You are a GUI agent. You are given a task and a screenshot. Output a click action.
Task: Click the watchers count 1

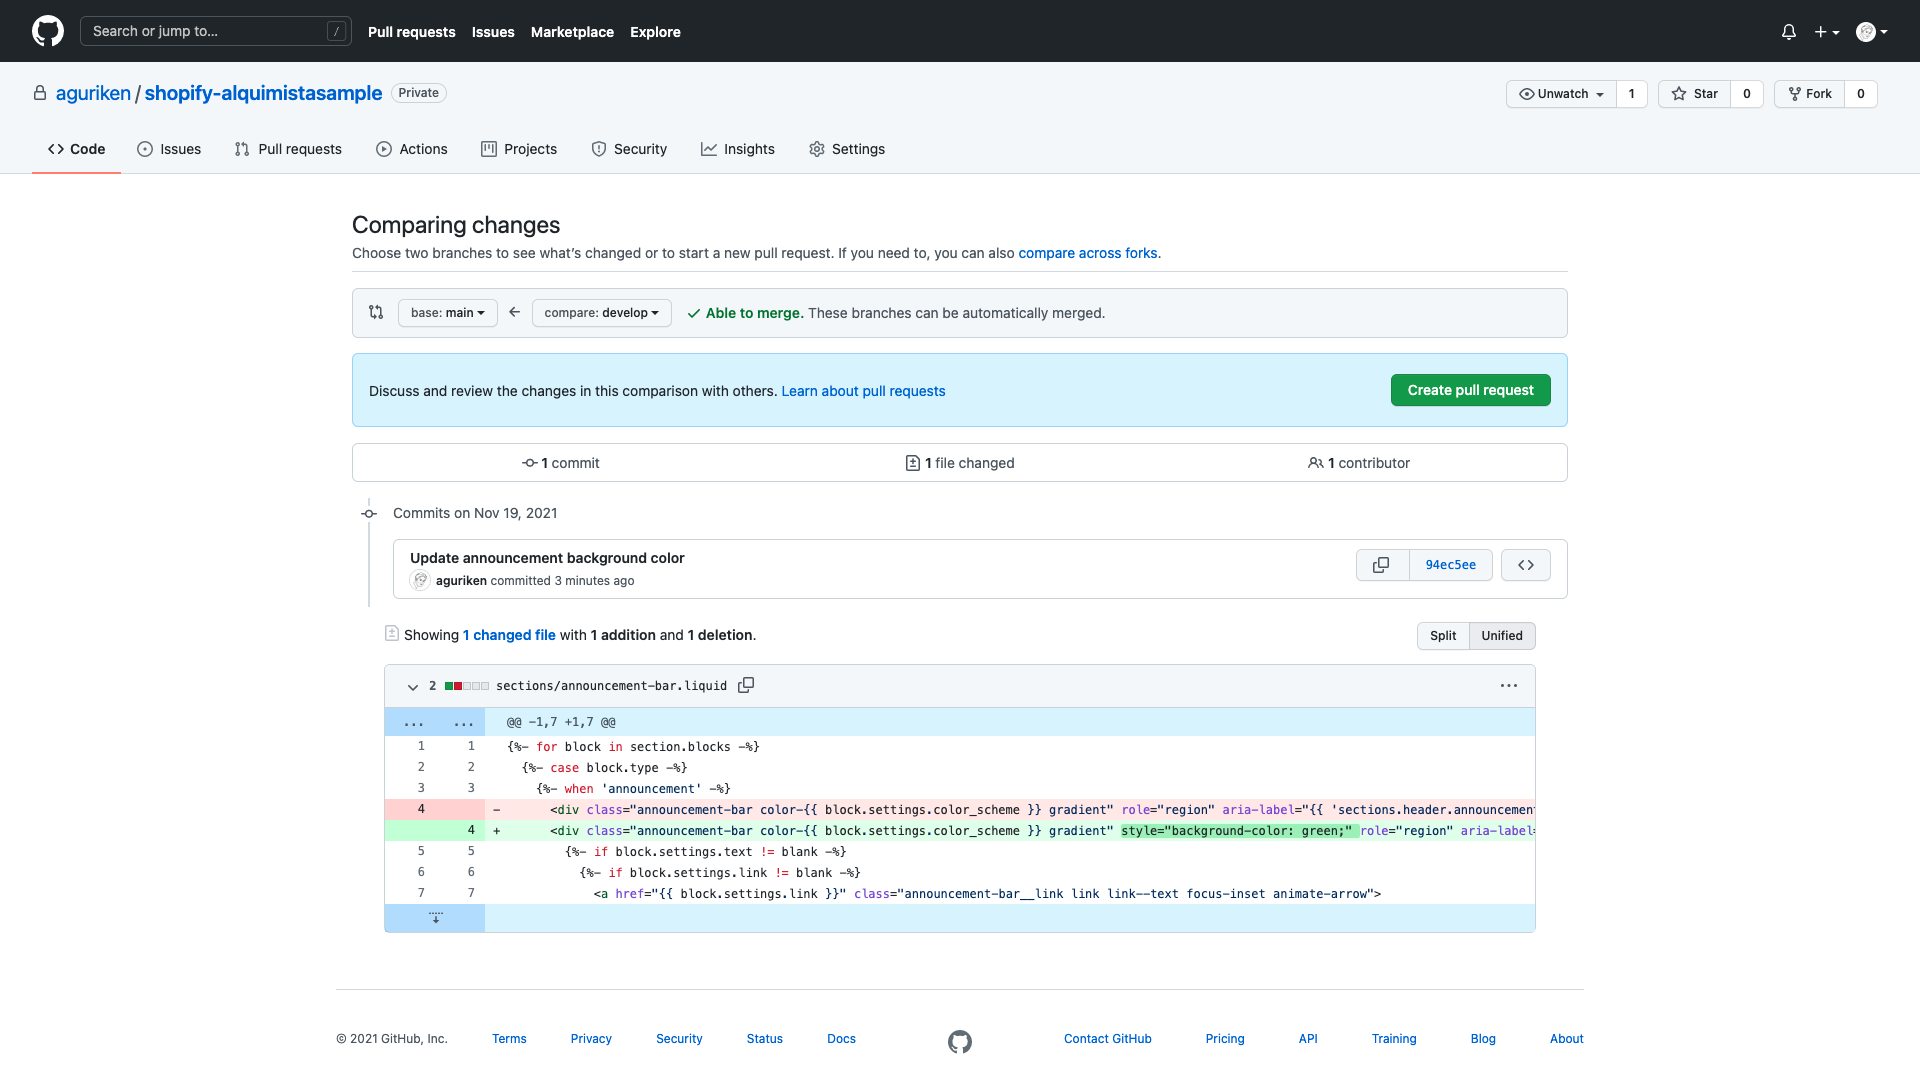(1631, 94)
